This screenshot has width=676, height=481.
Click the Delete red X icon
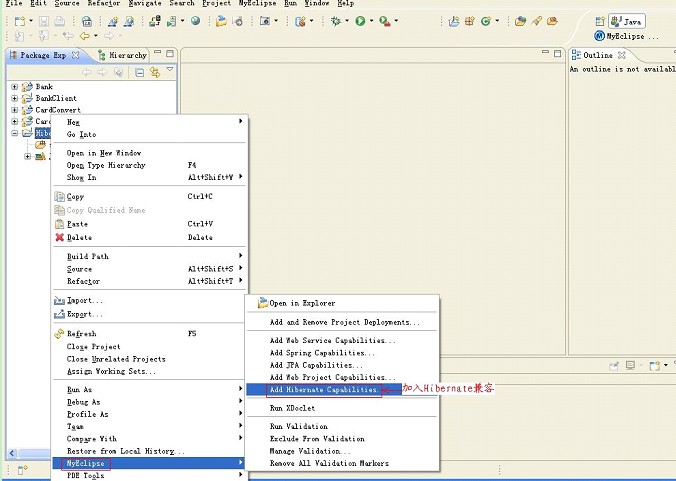[x=59, y=237]
